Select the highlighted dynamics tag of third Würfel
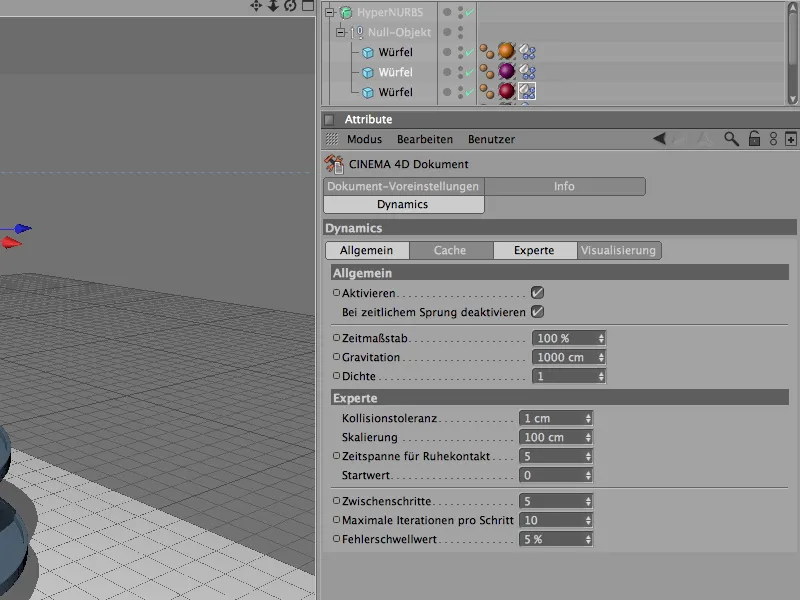Screen dimensions: 800x600 click(527, 91)
